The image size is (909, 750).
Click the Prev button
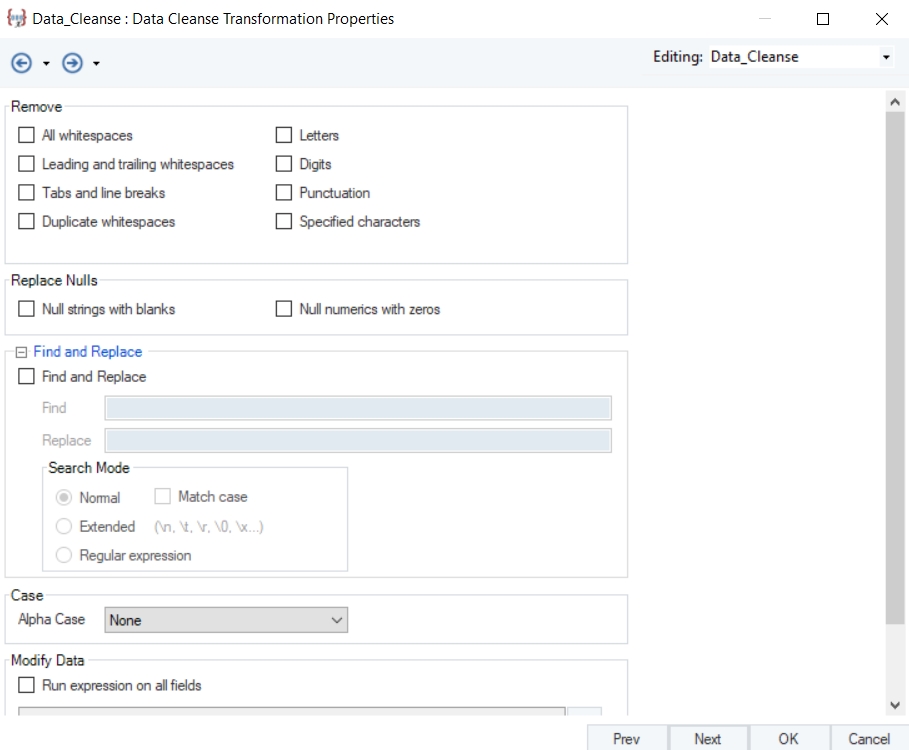[626, 739]
